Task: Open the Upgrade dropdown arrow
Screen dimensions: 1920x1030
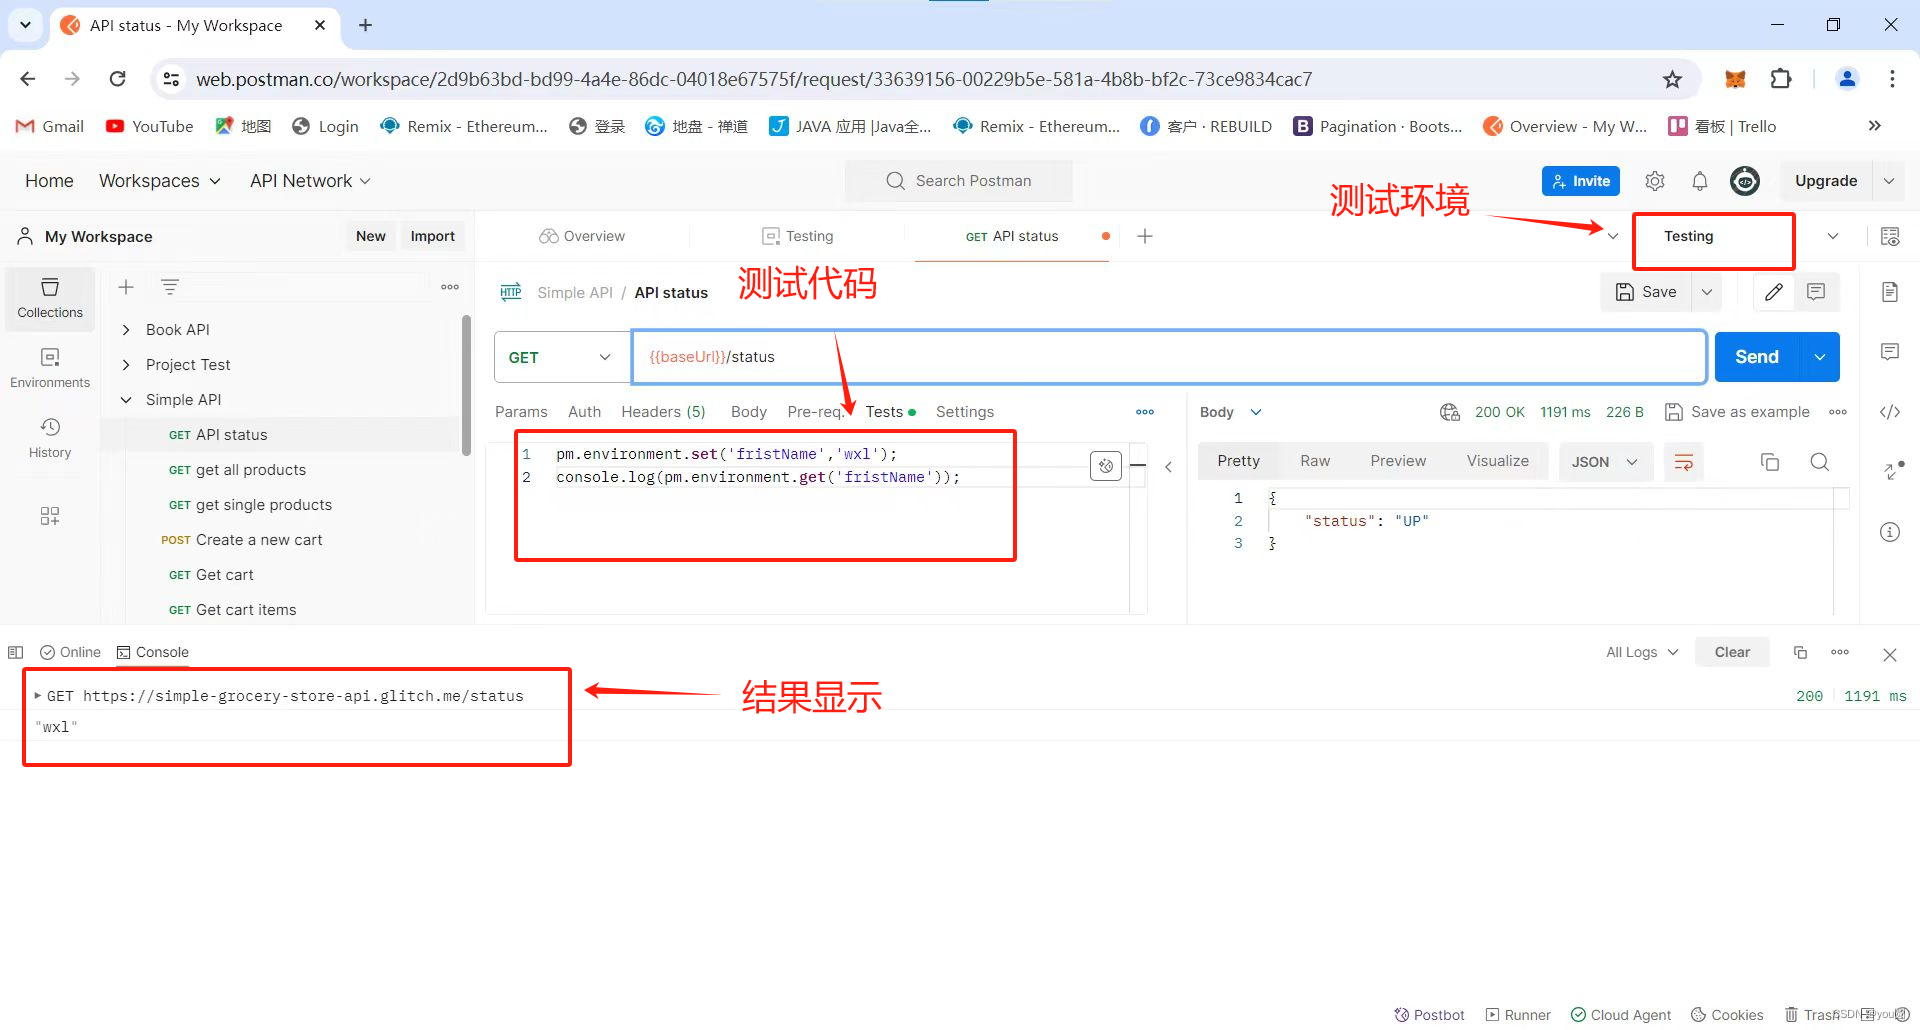Action: click(x=1889, y=181)
